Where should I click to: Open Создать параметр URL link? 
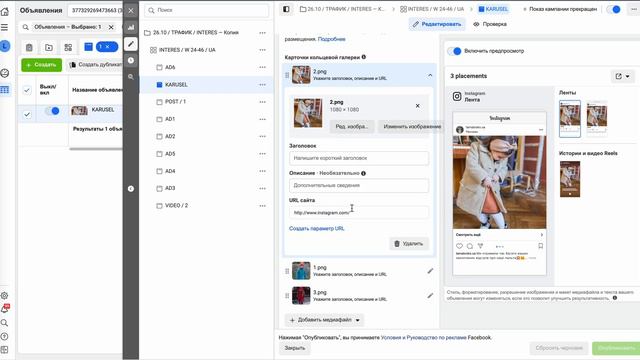click(317, 229)
